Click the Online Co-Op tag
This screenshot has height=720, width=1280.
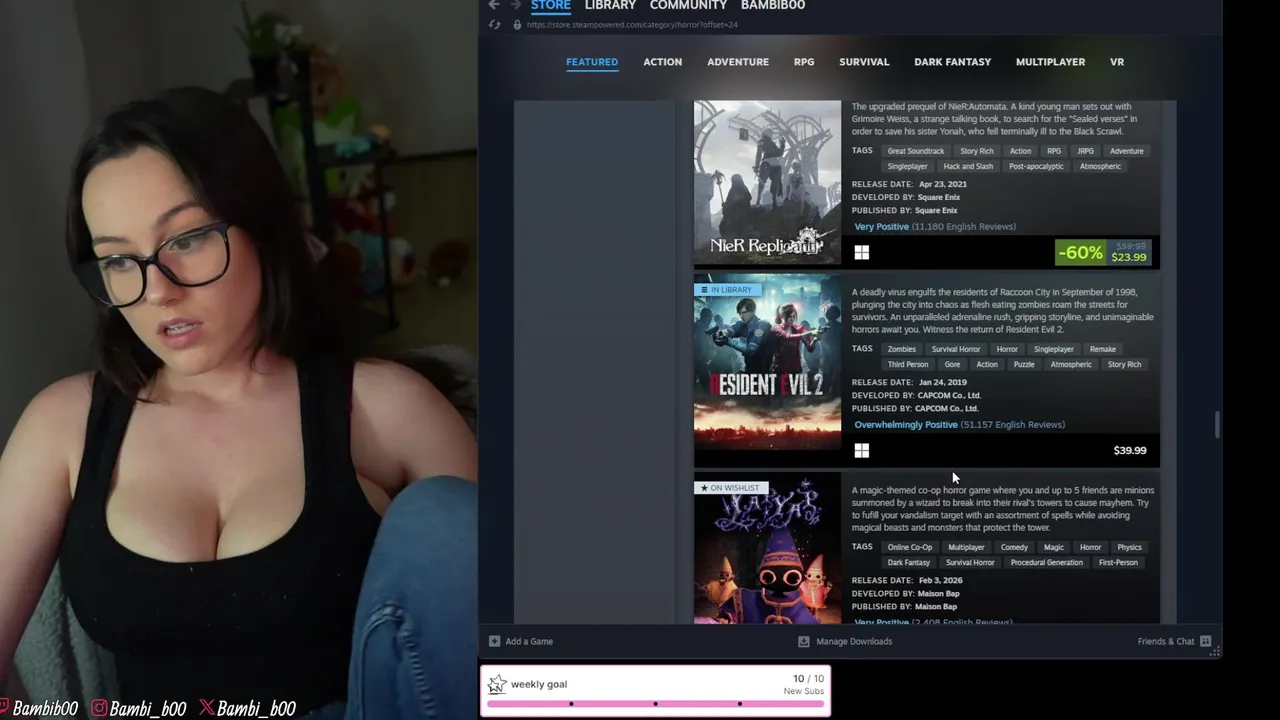point(909,547)
